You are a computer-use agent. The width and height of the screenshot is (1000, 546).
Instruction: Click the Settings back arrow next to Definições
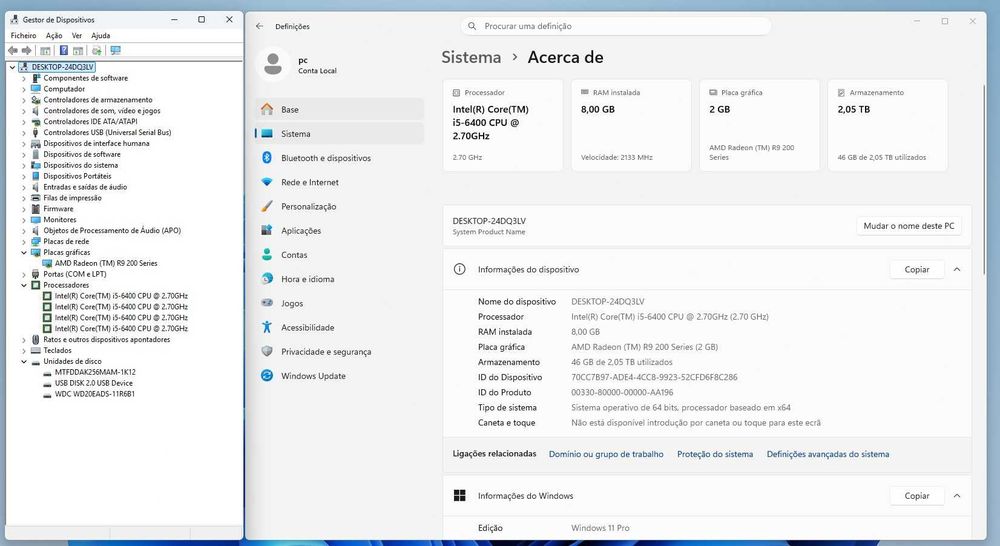point(259,26)
